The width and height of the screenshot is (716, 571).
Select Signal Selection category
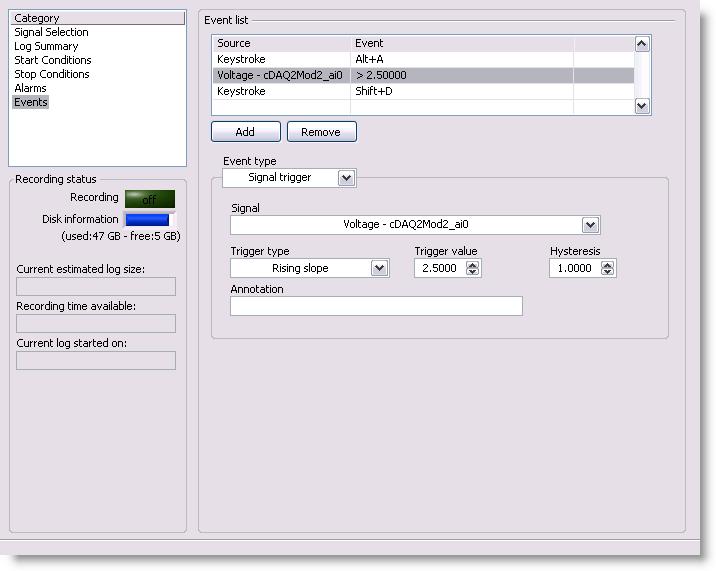coord(51,32)
